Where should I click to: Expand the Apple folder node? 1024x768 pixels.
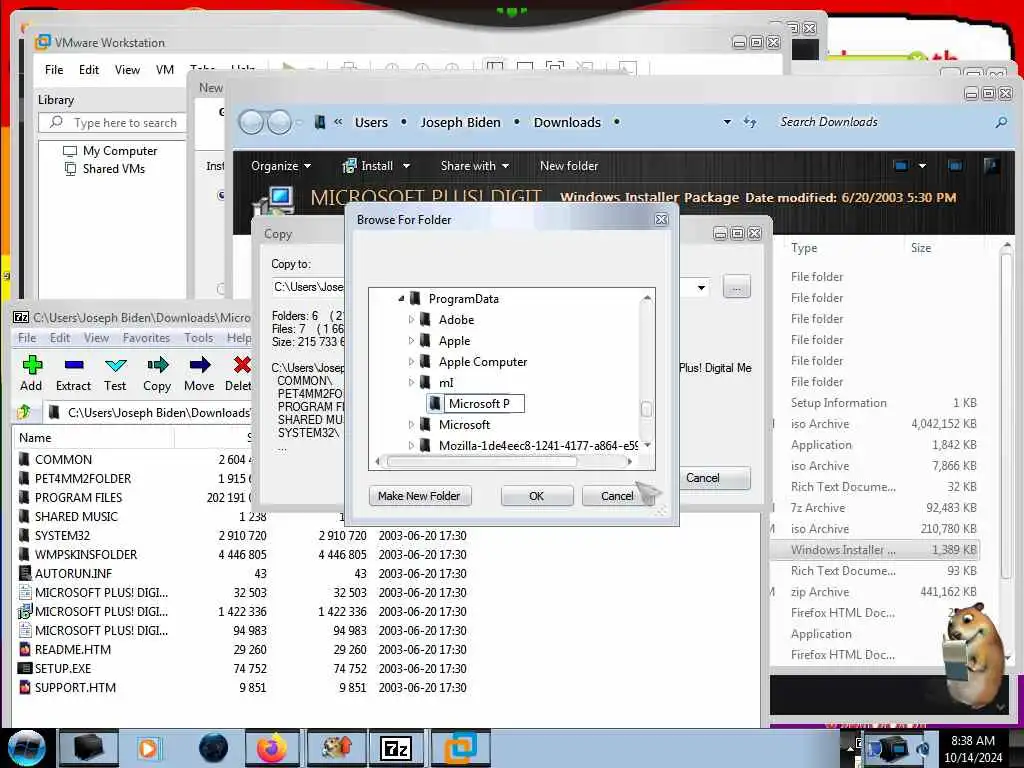click(x=411, y=340)
